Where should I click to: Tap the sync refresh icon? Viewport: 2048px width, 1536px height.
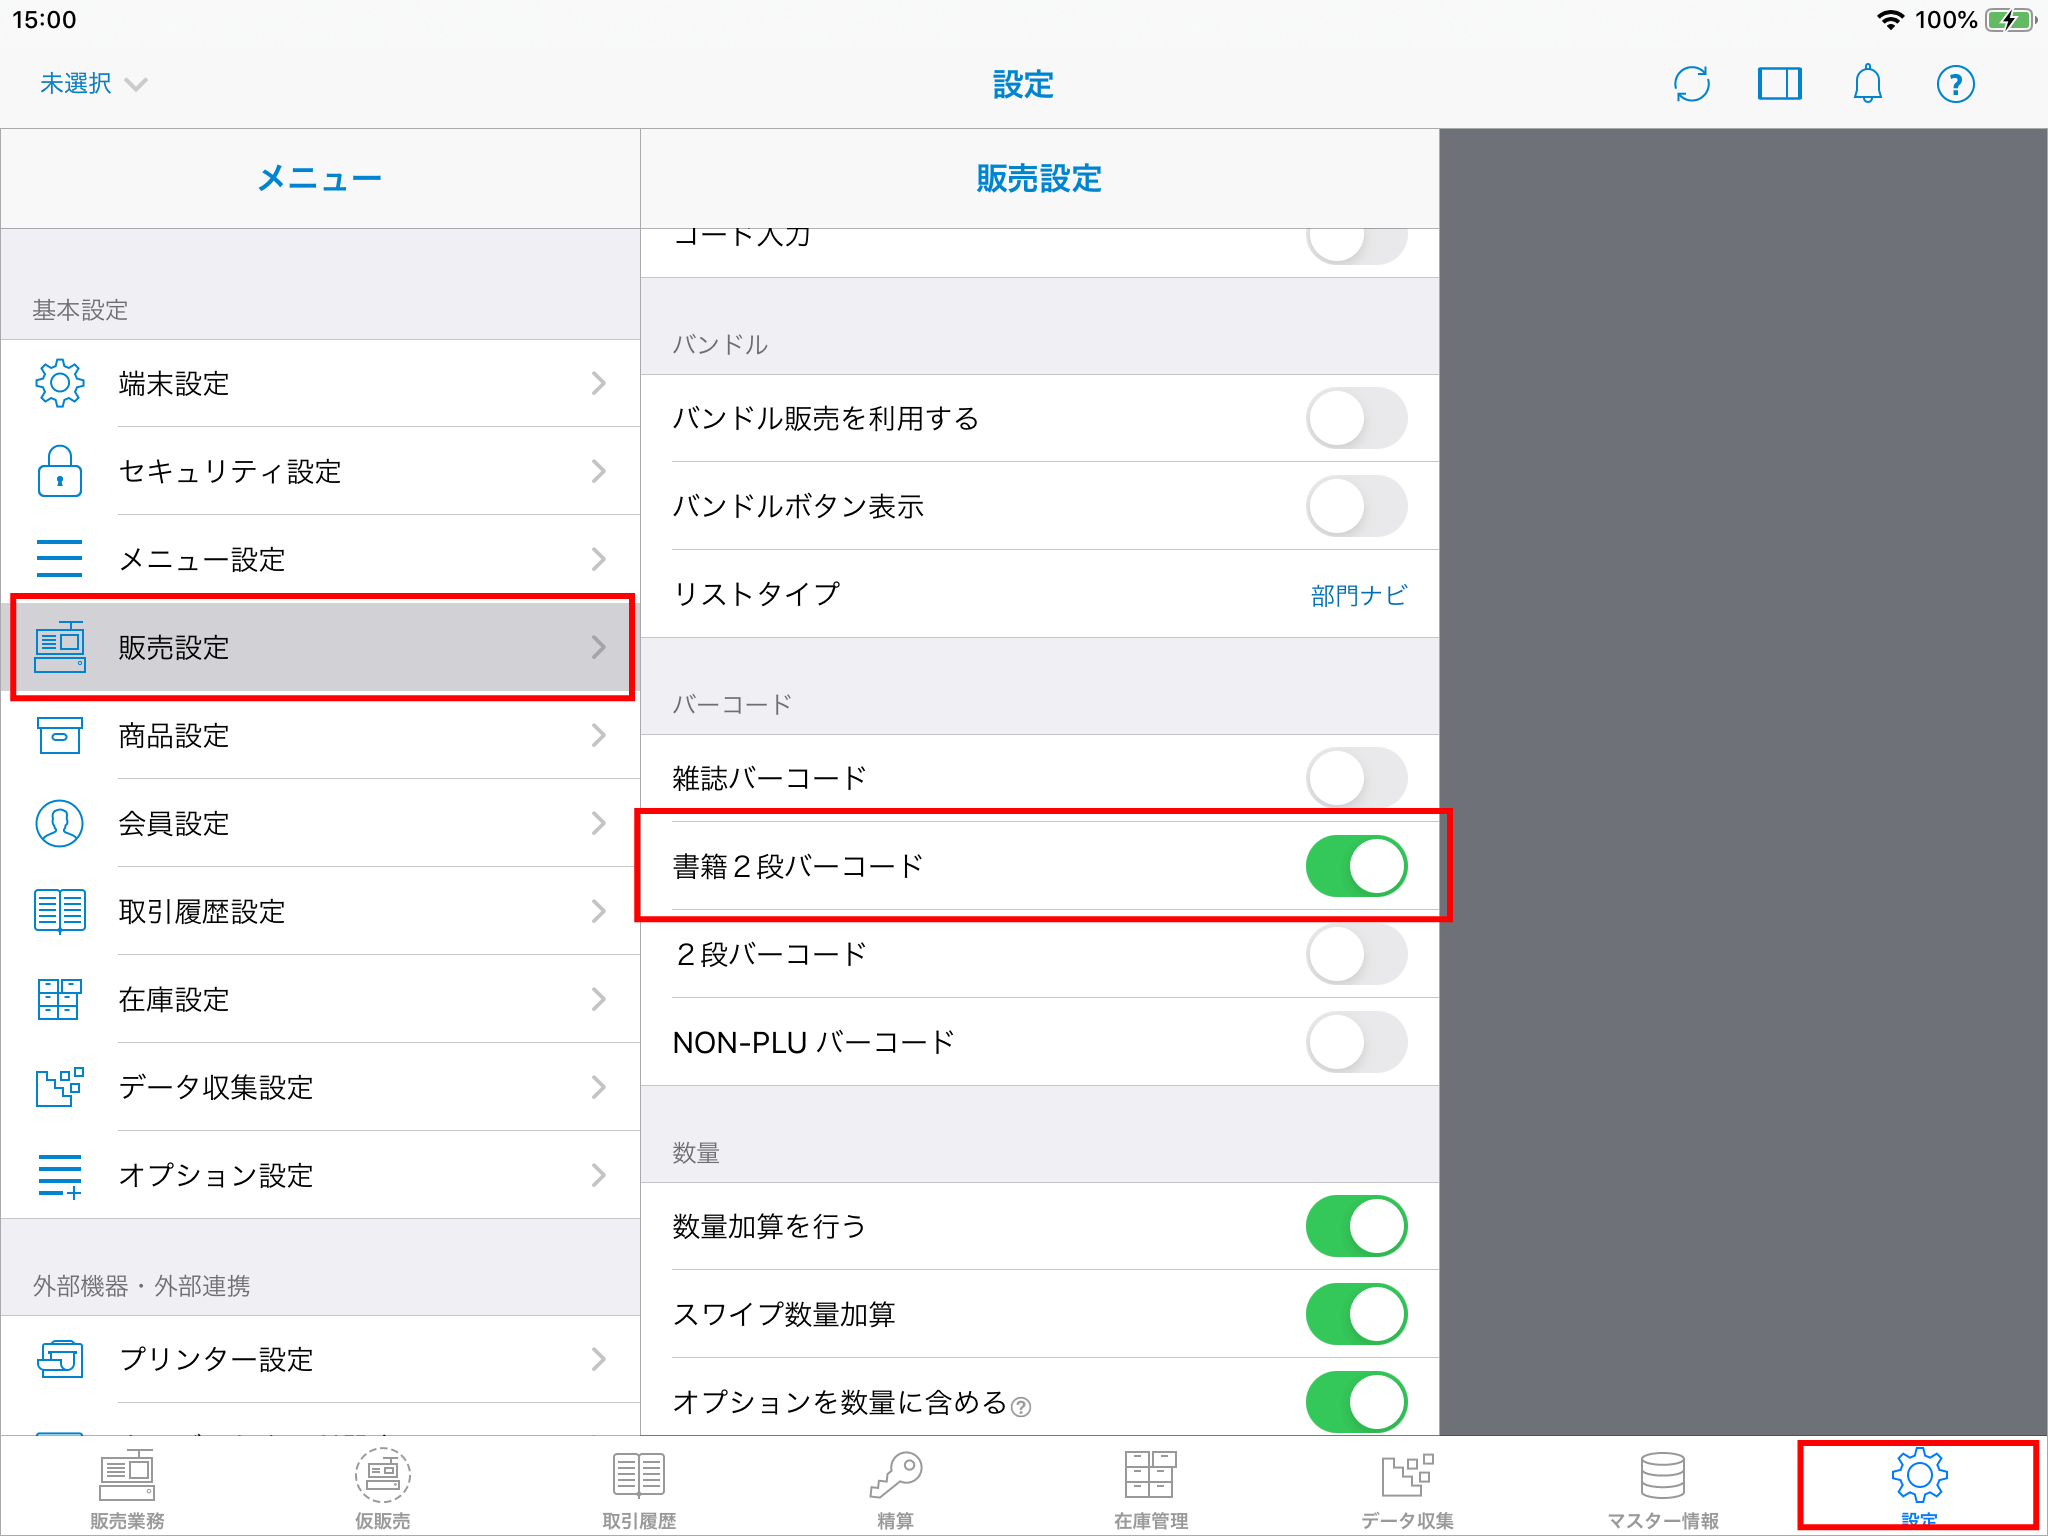coord(1692,84)
